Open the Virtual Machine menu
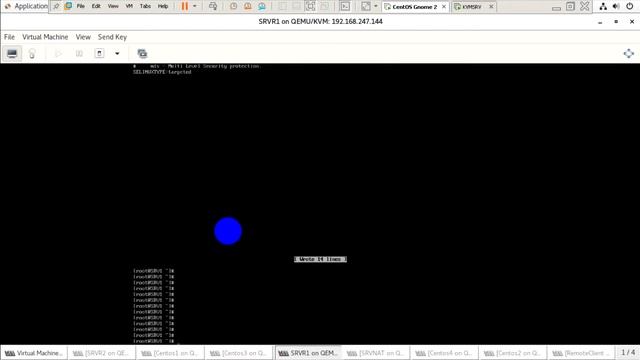640x360 pixels. pyautogui.click(x=45, y=37)
